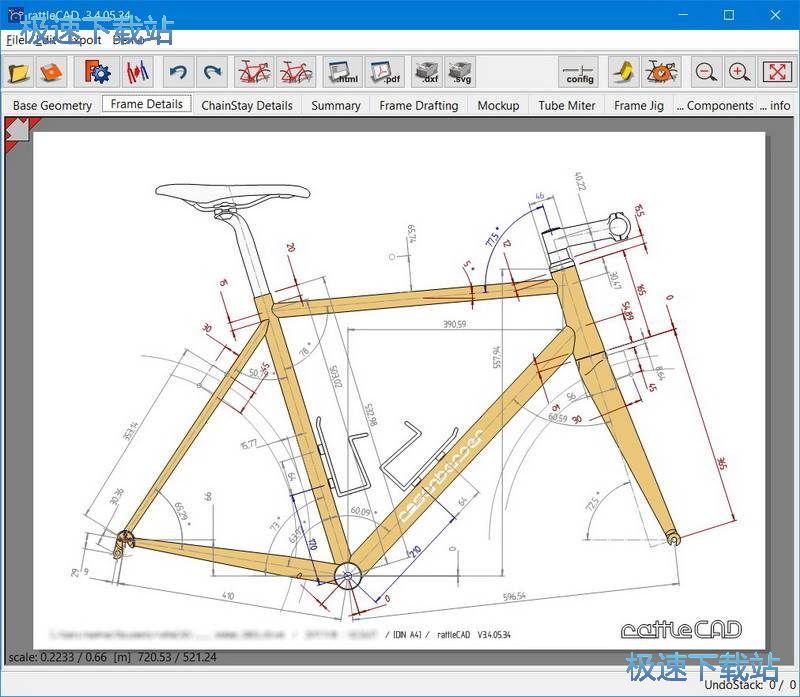Click the 596.54 front-center dimension

pyautogui.click(x=514, y=596)
